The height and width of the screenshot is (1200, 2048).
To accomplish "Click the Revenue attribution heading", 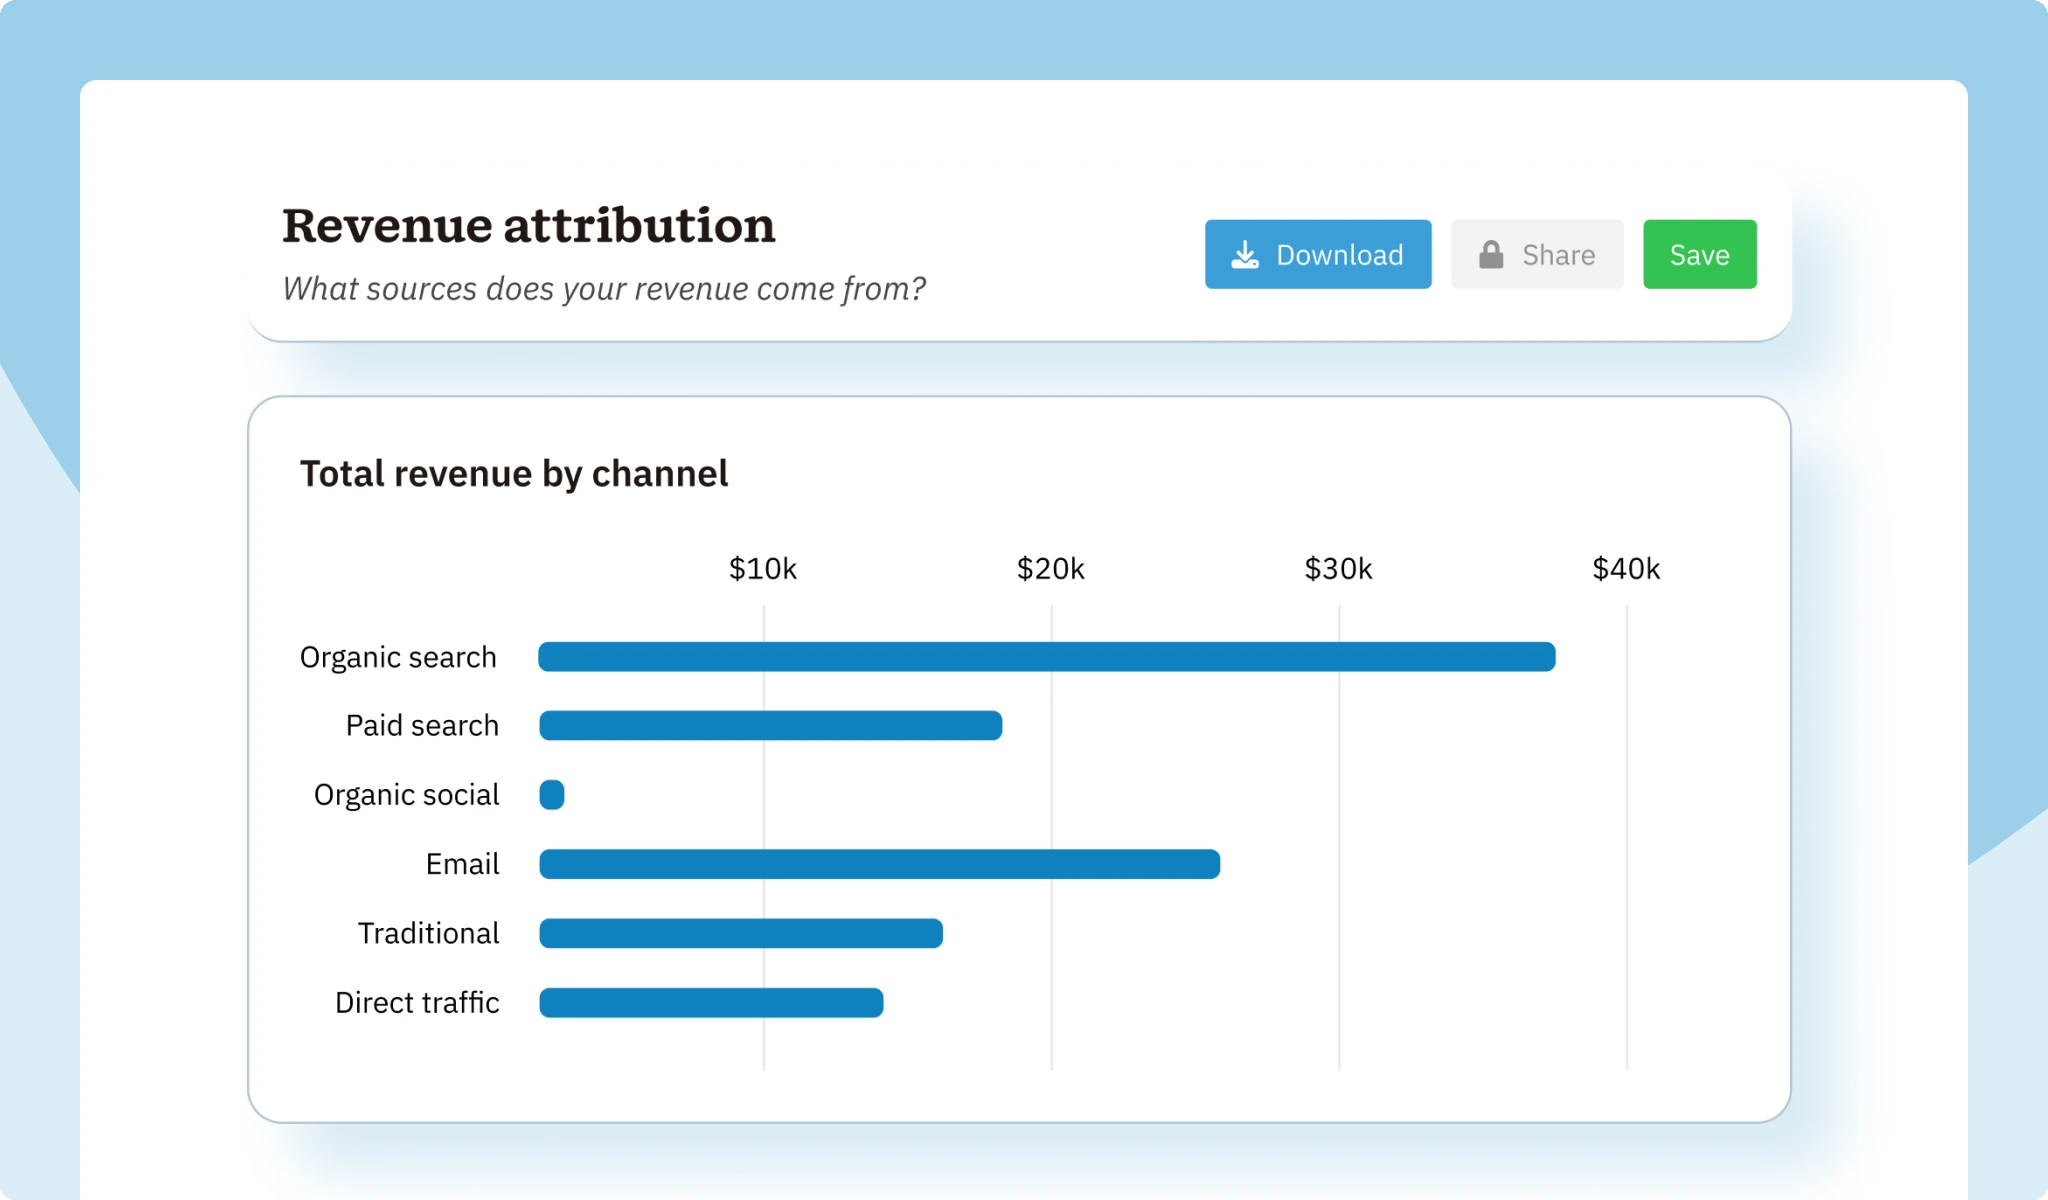I will coord(528,226).
